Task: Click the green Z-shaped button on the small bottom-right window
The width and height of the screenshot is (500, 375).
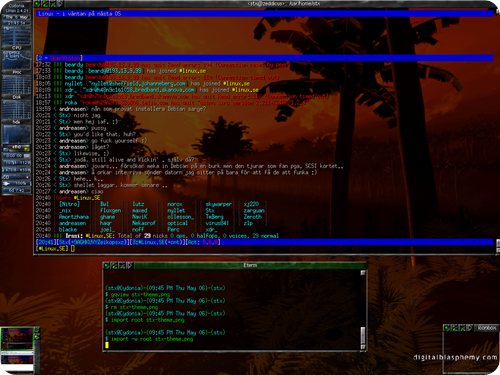Action: click(454, 328)
